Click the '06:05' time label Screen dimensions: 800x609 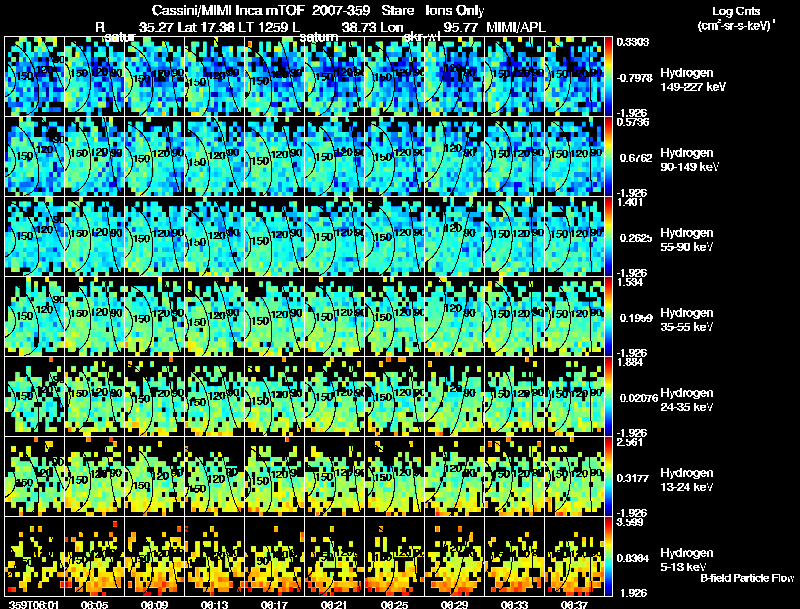94,604
